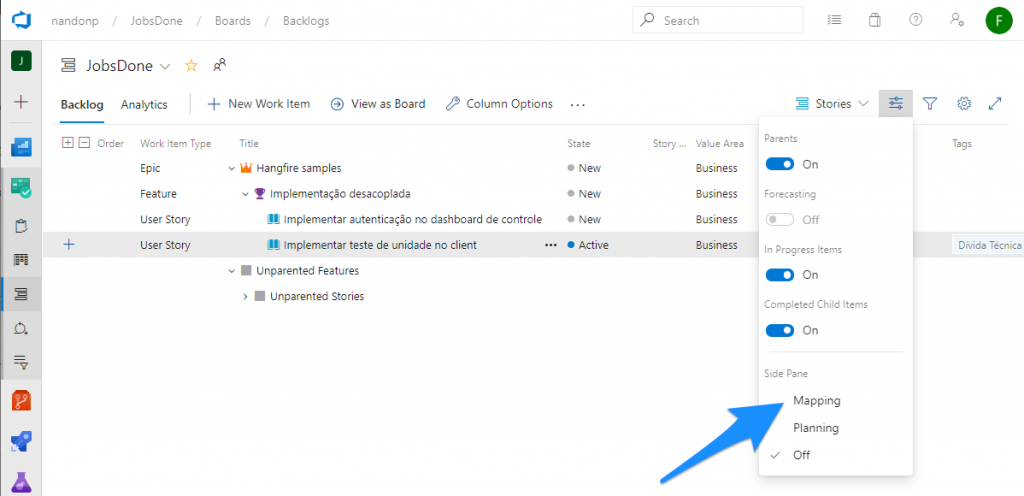Screen dimensions: 1024x496
Task: Open the Kanban Boards icon in sidebar
Action: pyautogui.click(x=21, y=260)
